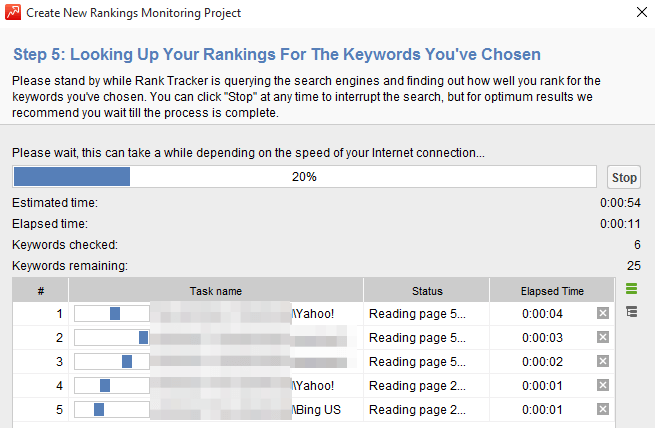Click the 20% overall progress bar

(x=305, y=177)
